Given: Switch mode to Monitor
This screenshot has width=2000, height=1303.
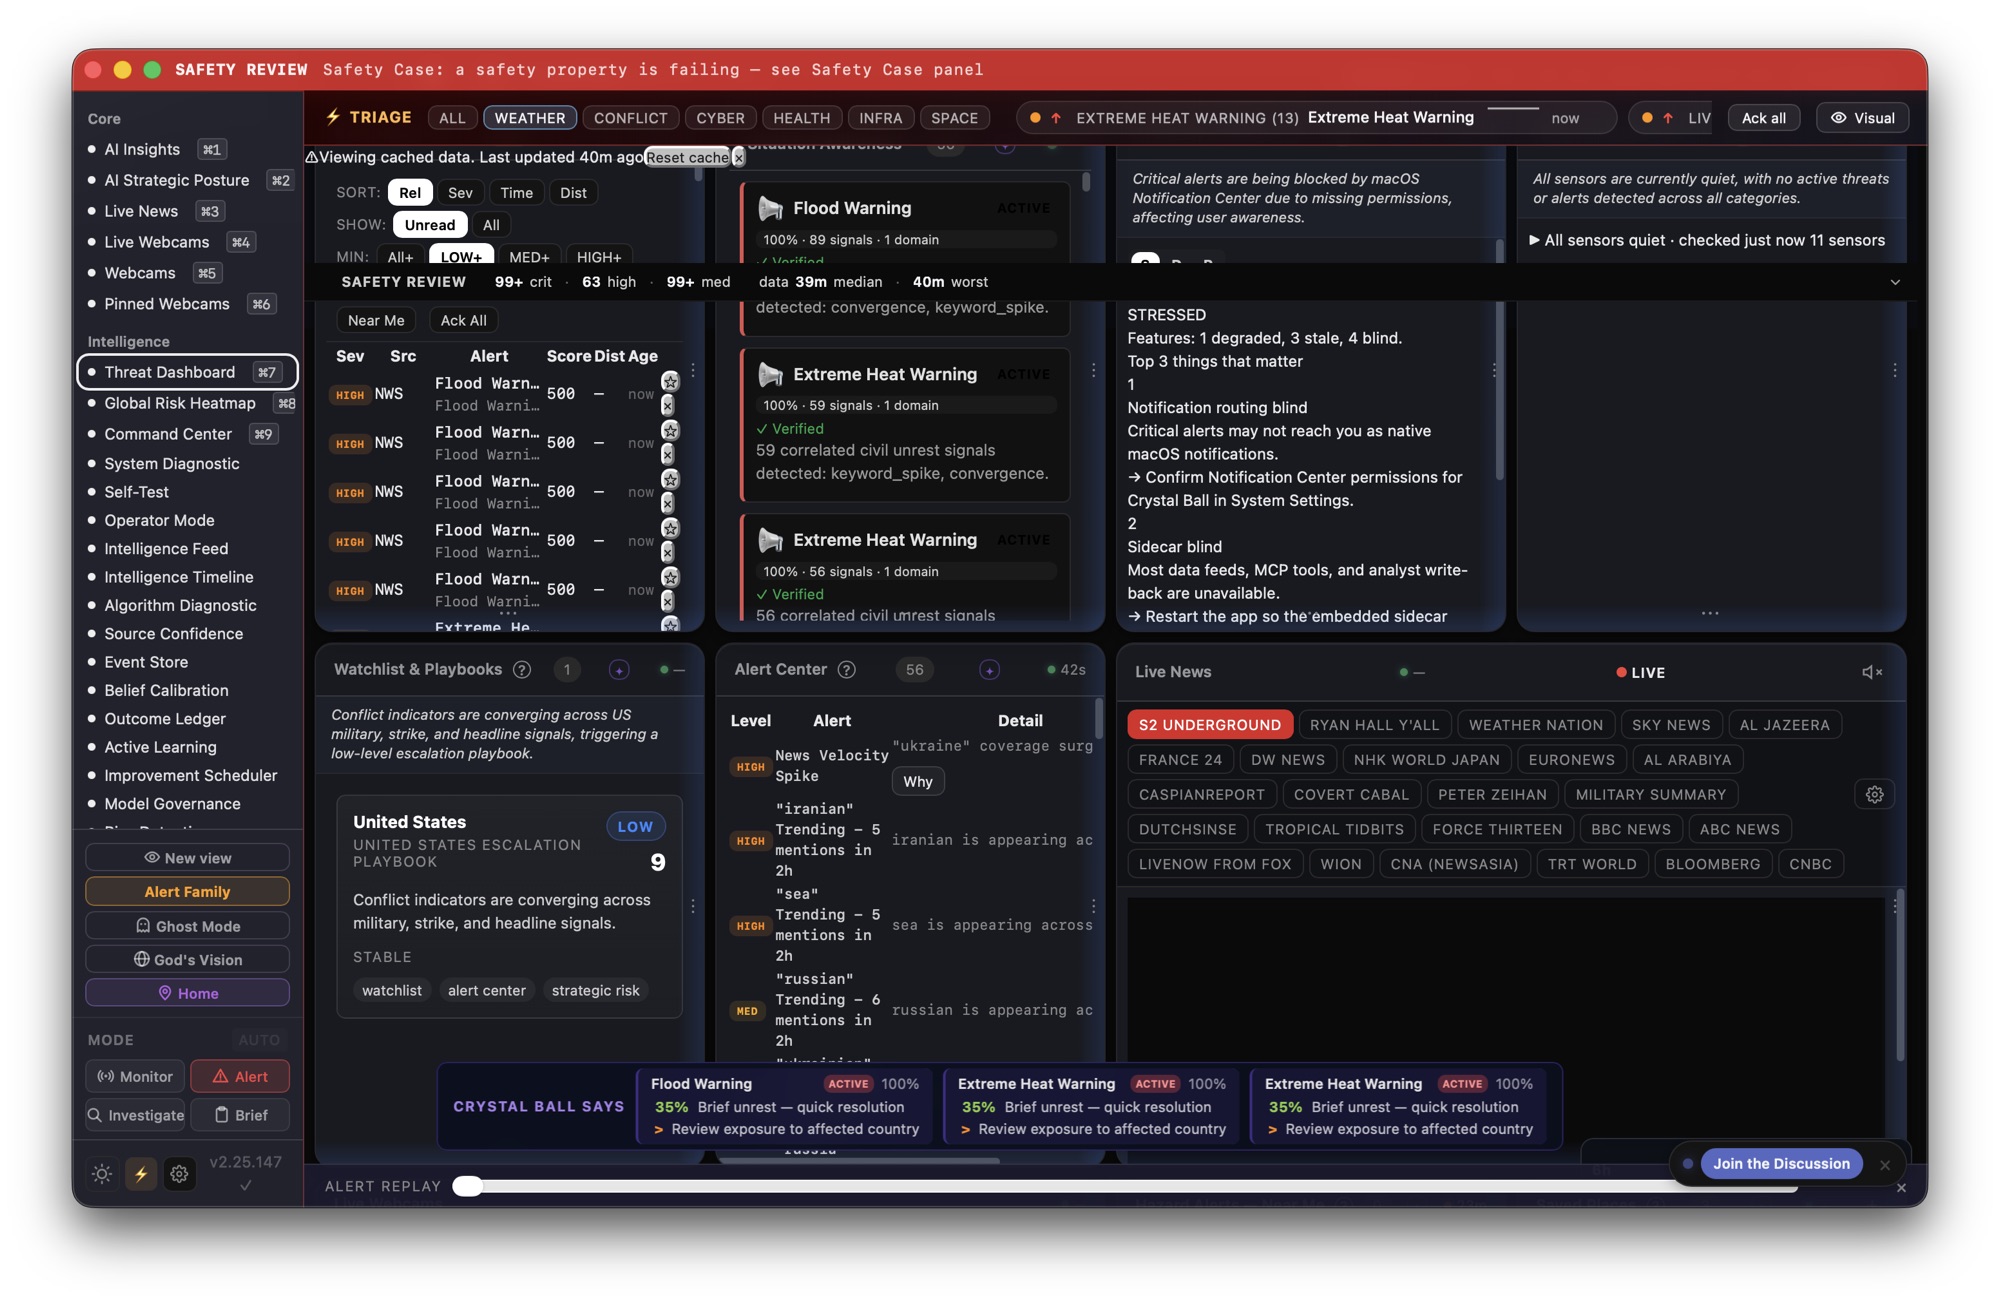Looking at the screenshot, I should 135,1076.
